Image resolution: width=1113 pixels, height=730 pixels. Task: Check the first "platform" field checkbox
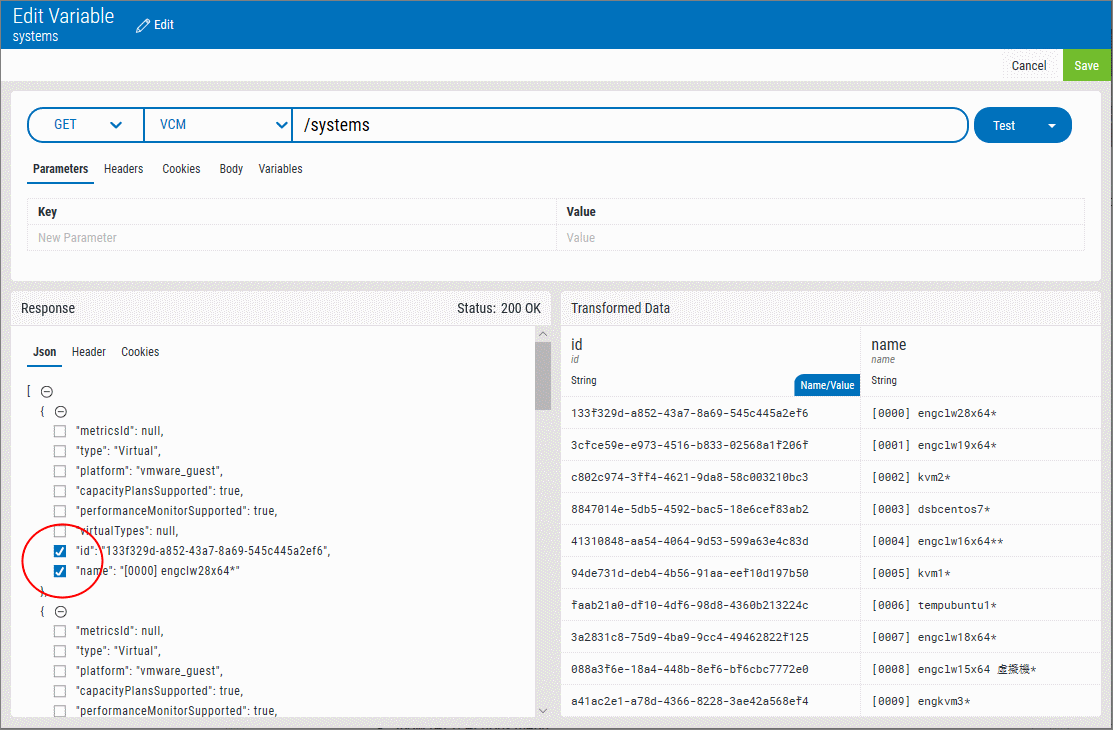pos(60,471)
